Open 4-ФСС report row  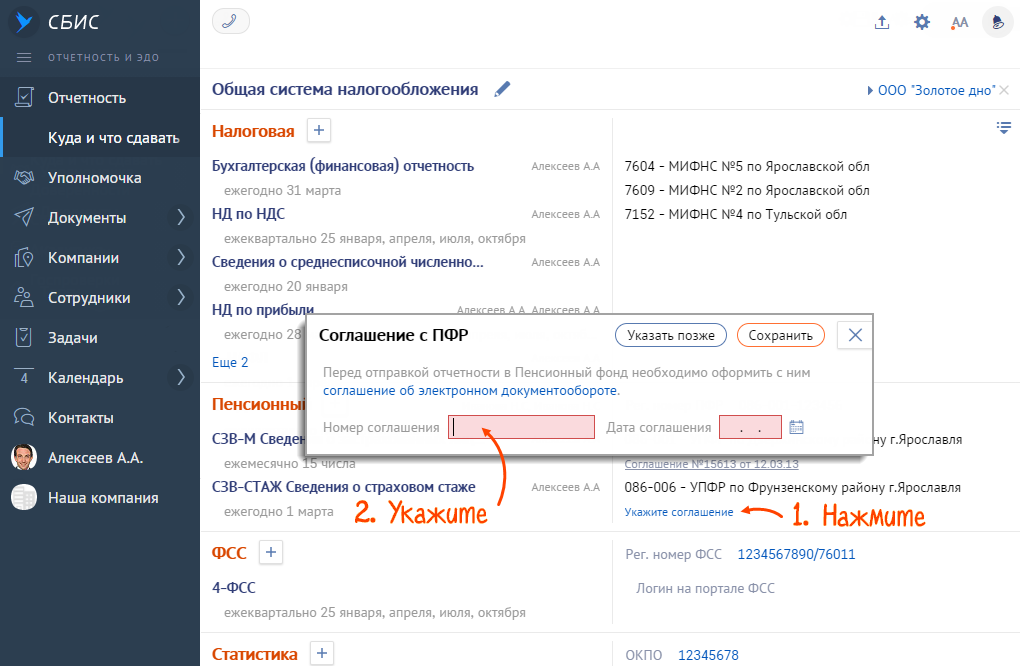[x=234, y=587]
